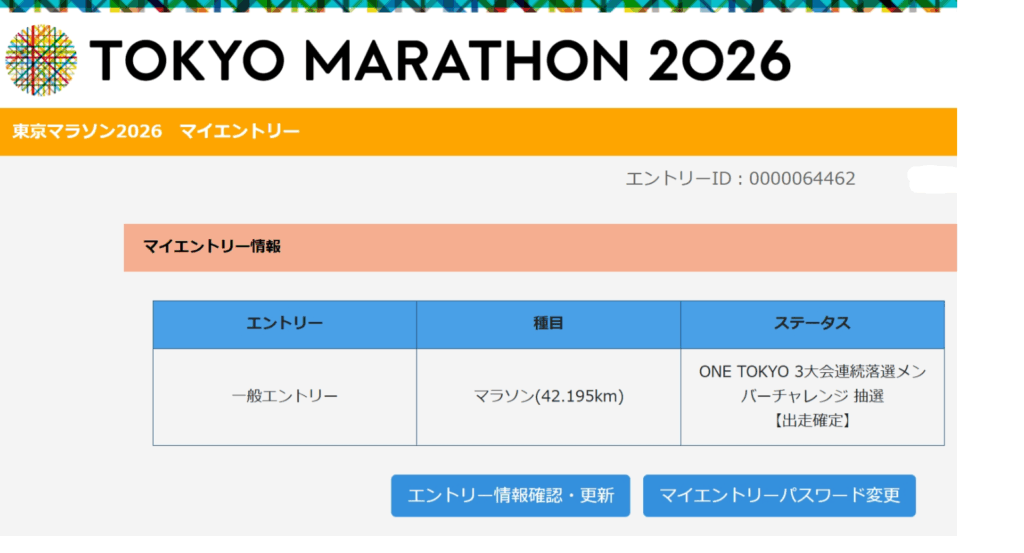
Task: Click the エントリー column header
Action: (x=284, y=324)
